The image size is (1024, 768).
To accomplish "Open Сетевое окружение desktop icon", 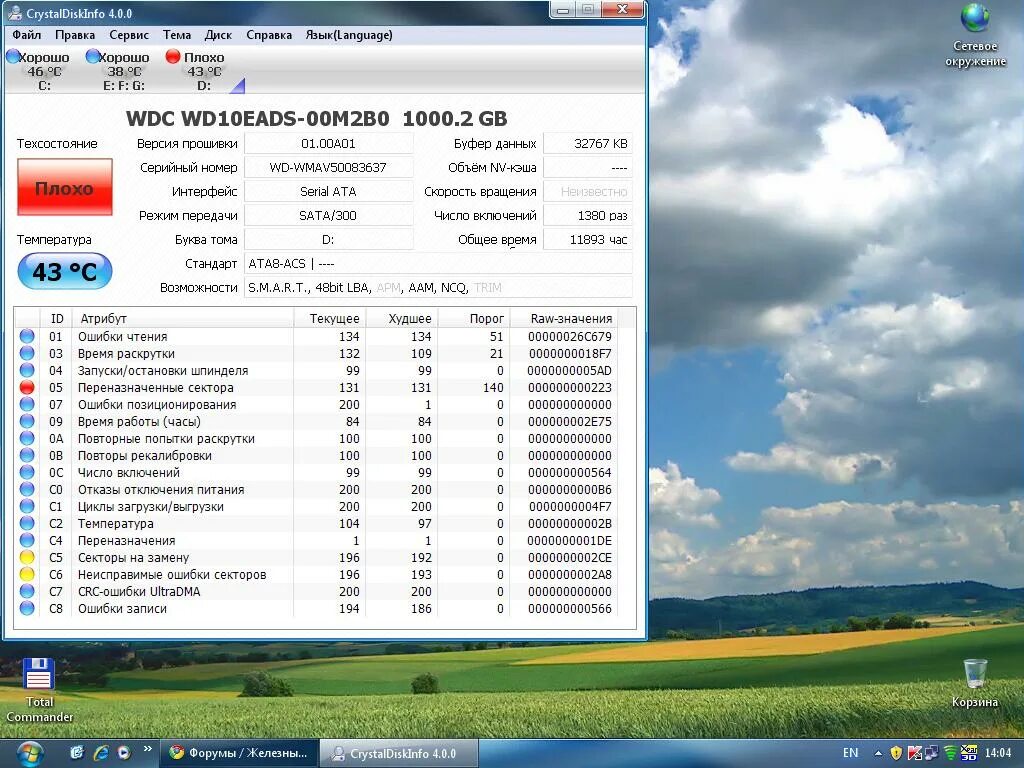I will pos(975,36).
